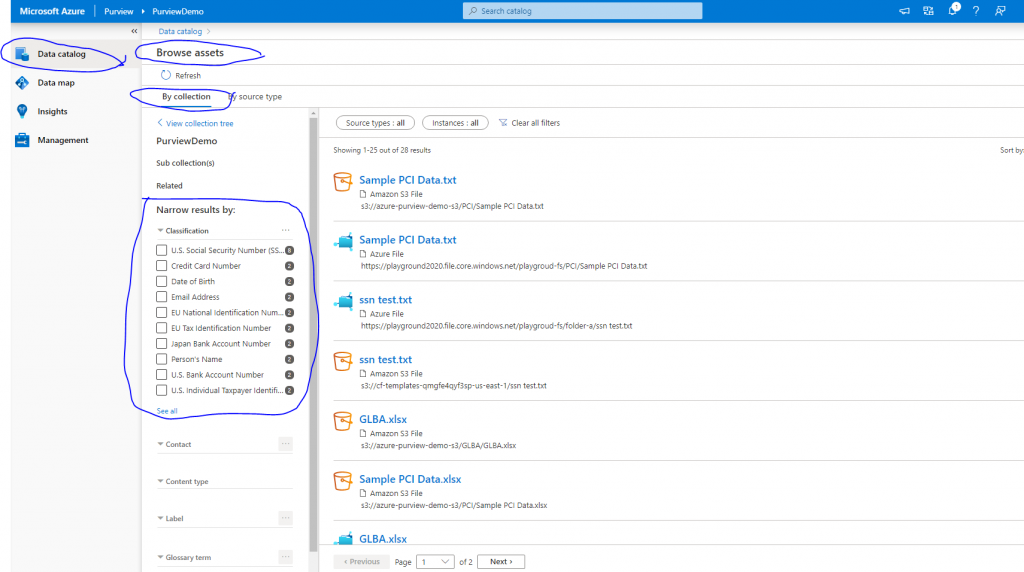
Task: Click the Previous page button
Action: pyautogui.click(x=362, y=562)
